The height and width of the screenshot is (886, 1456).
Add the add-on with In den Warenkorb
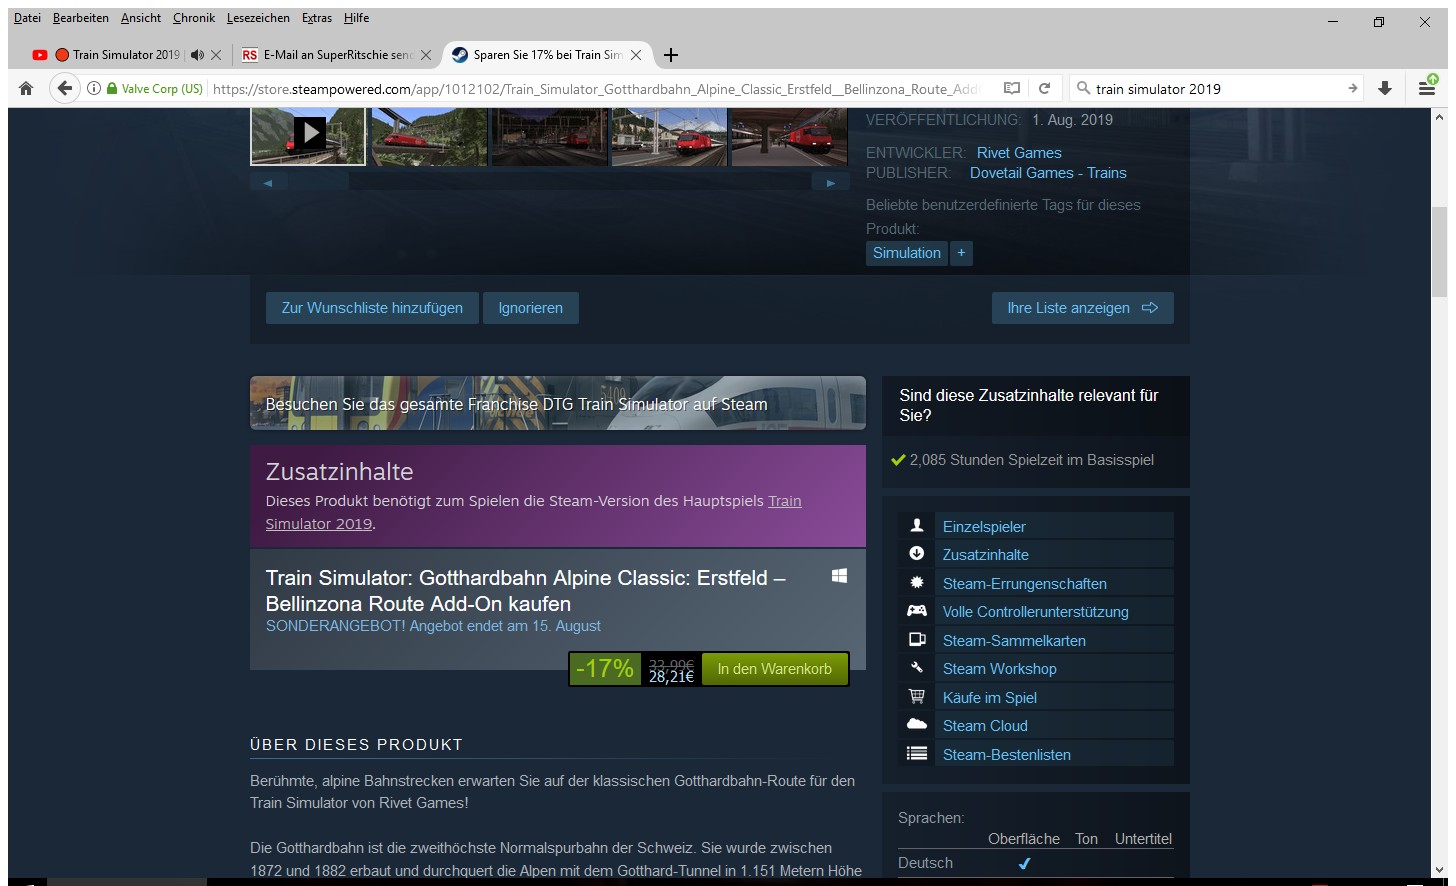775,669
